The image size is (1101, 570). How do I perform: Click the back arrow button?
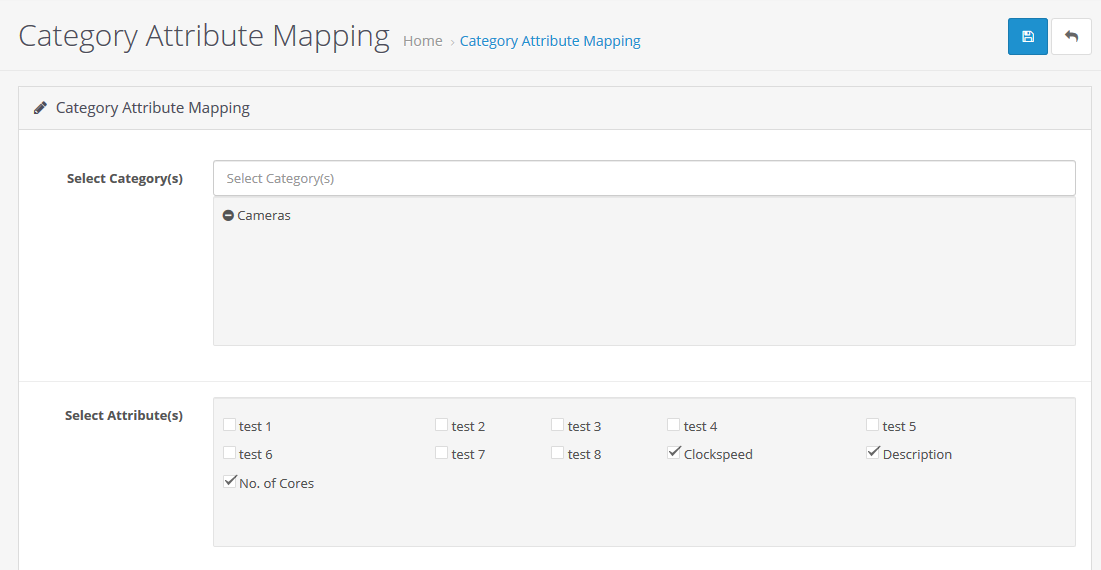[x=1071, y=37]
